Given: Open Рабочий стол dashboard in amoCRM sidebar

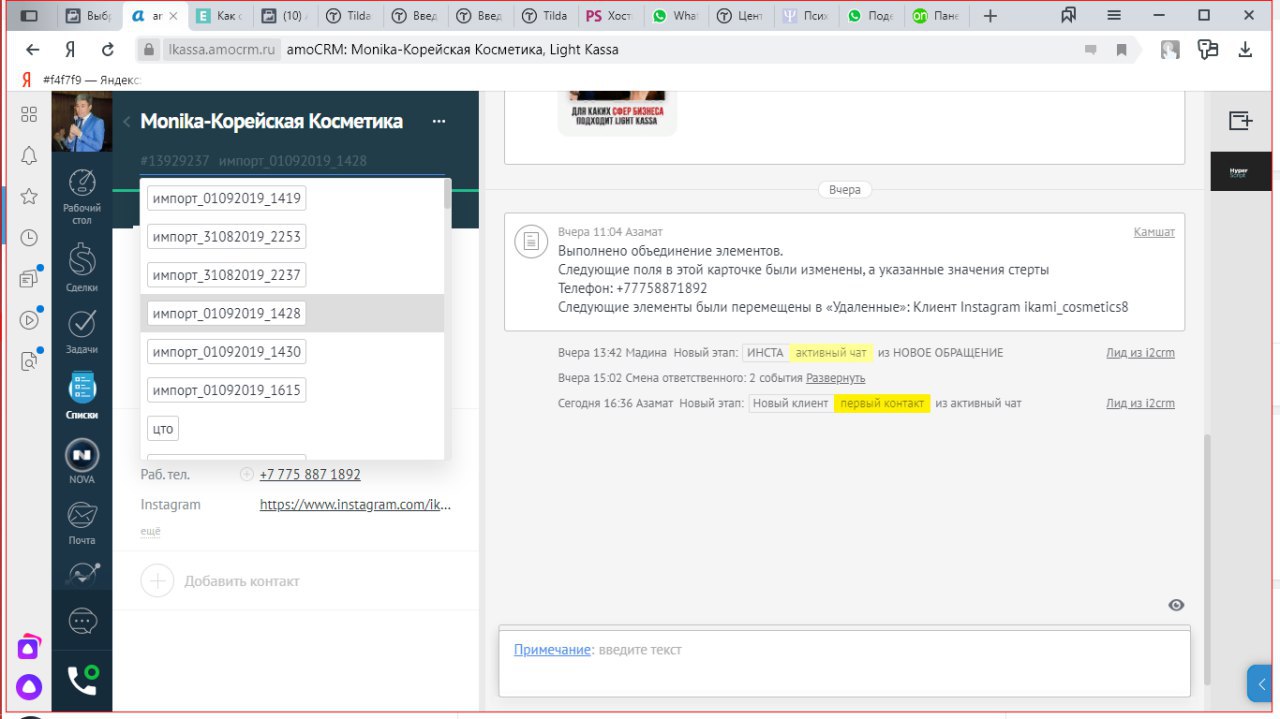Looking at the screenshot, I should point(81,197).
